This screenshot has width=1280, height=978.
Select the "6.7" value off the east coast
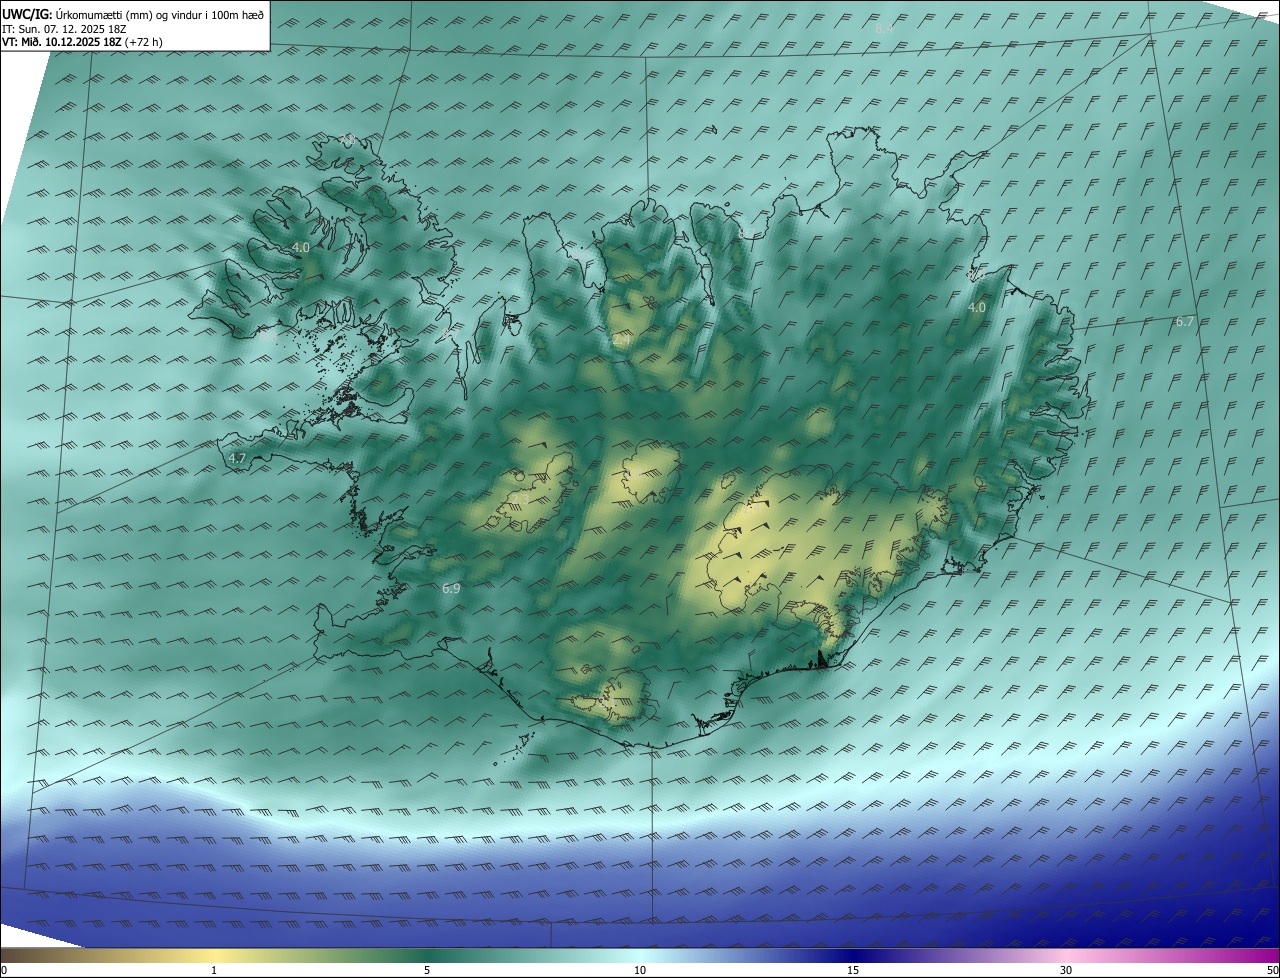click(1184, 321)
